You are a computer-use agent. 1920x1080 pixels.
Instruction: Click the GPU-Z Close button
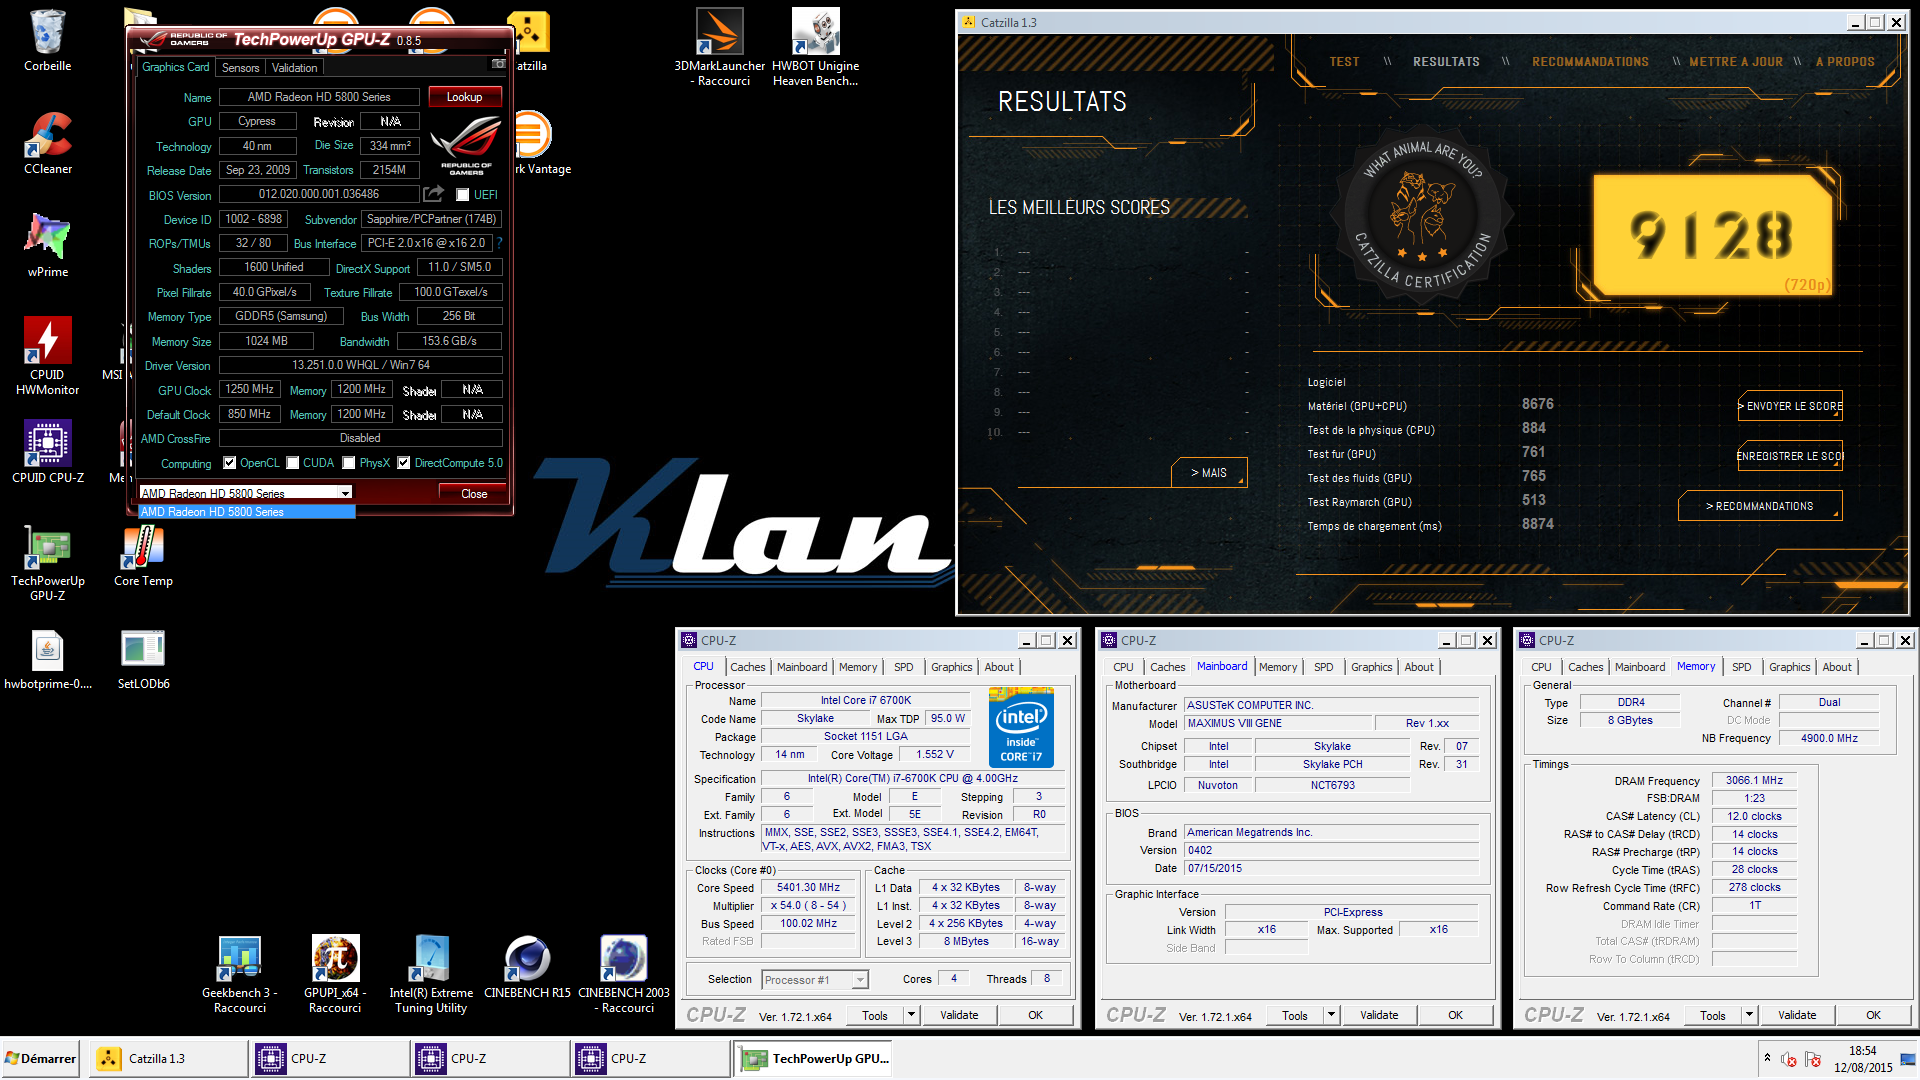(474, 494)
